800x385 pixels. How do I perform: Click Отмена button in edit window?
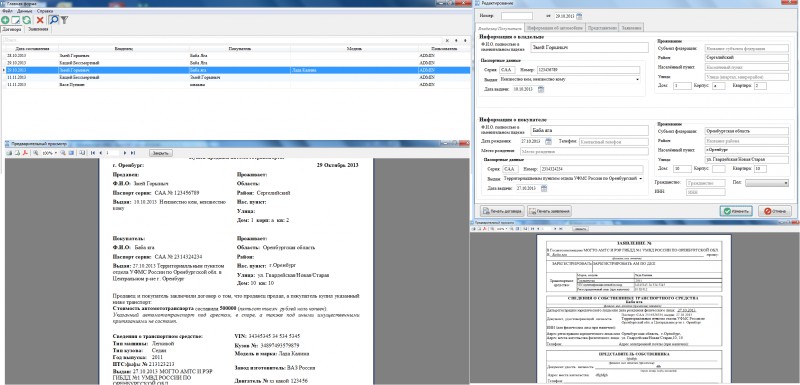774,211
